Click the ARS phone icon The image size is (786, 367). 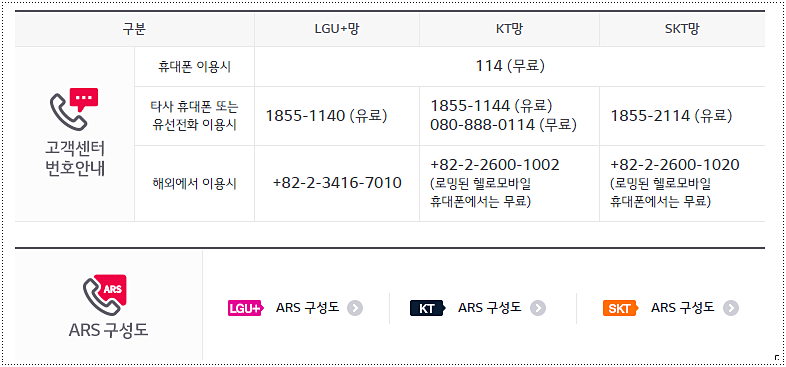[105, 294]
